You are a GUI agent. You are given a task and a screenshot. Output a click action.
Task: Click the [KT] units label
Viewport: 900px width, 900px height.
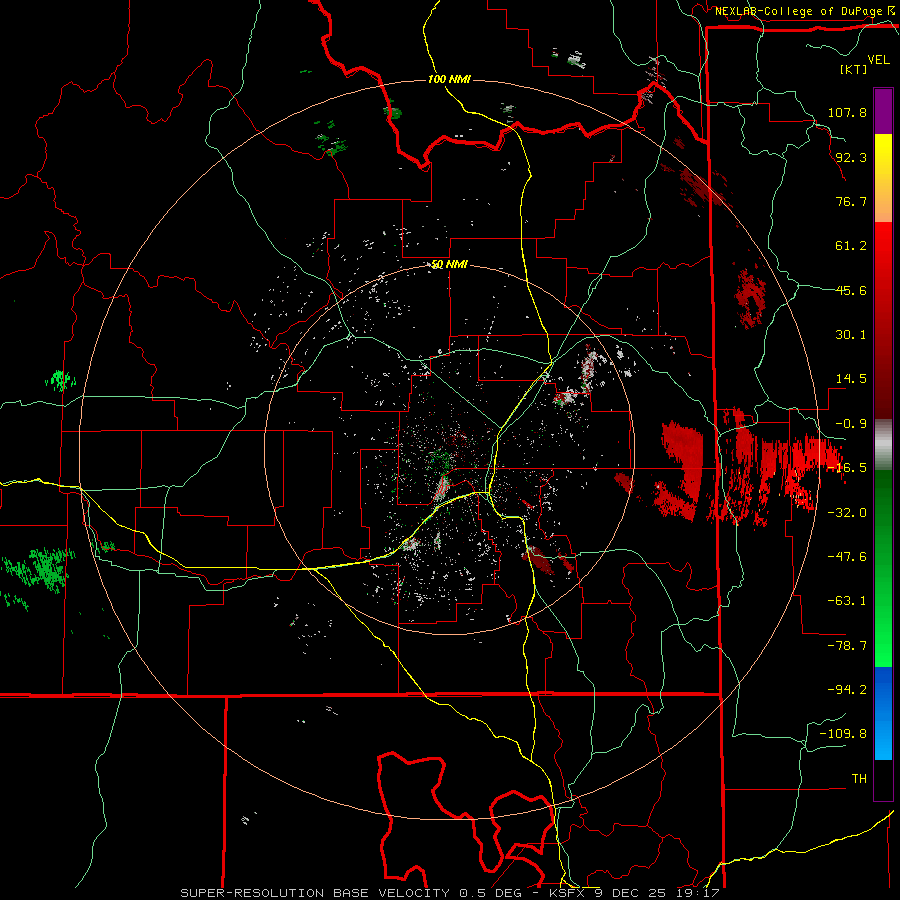853,69
